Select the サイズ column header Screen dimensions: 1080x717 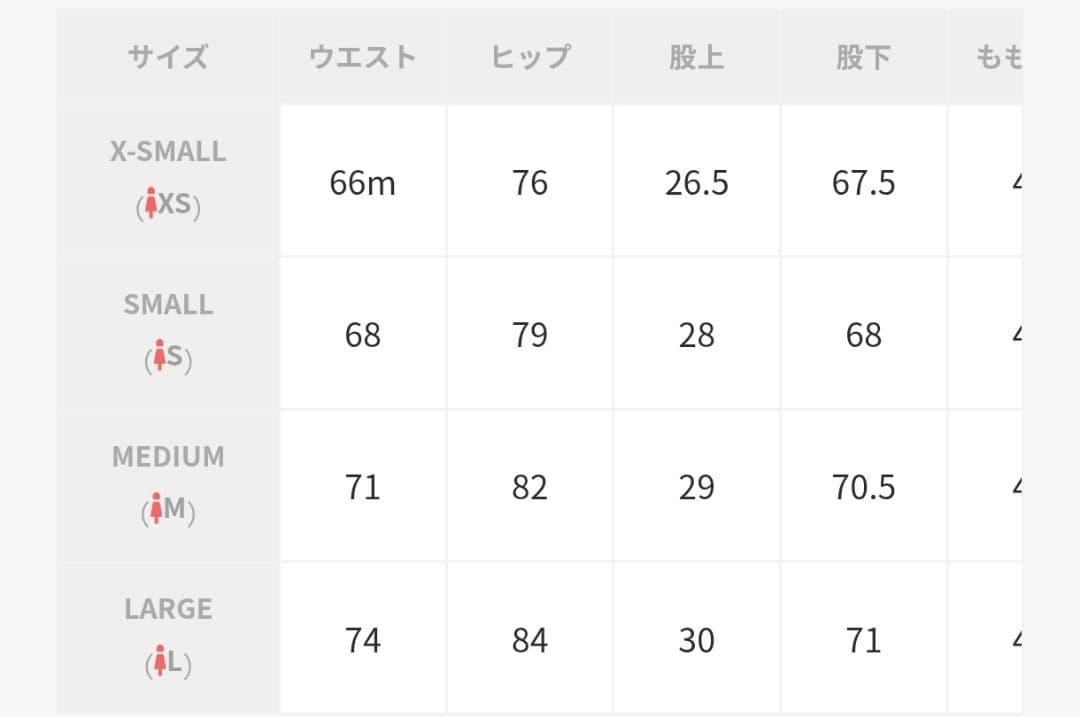coord(168,57)
